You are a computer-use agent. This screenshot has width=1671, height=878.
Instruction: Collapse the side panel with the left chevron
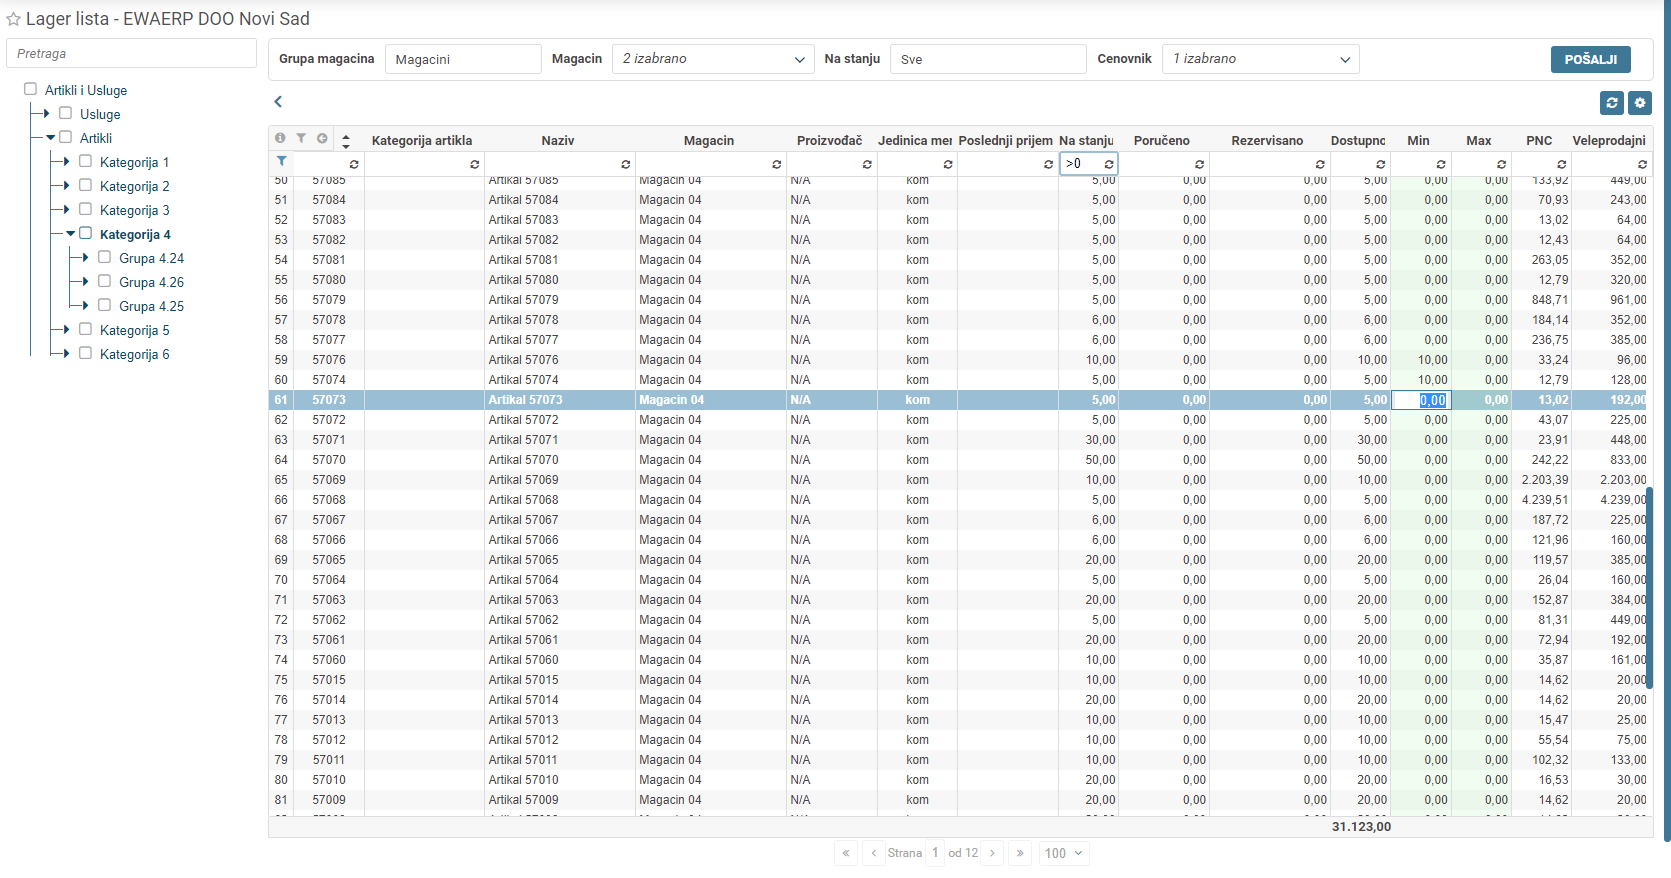(278, 102)
